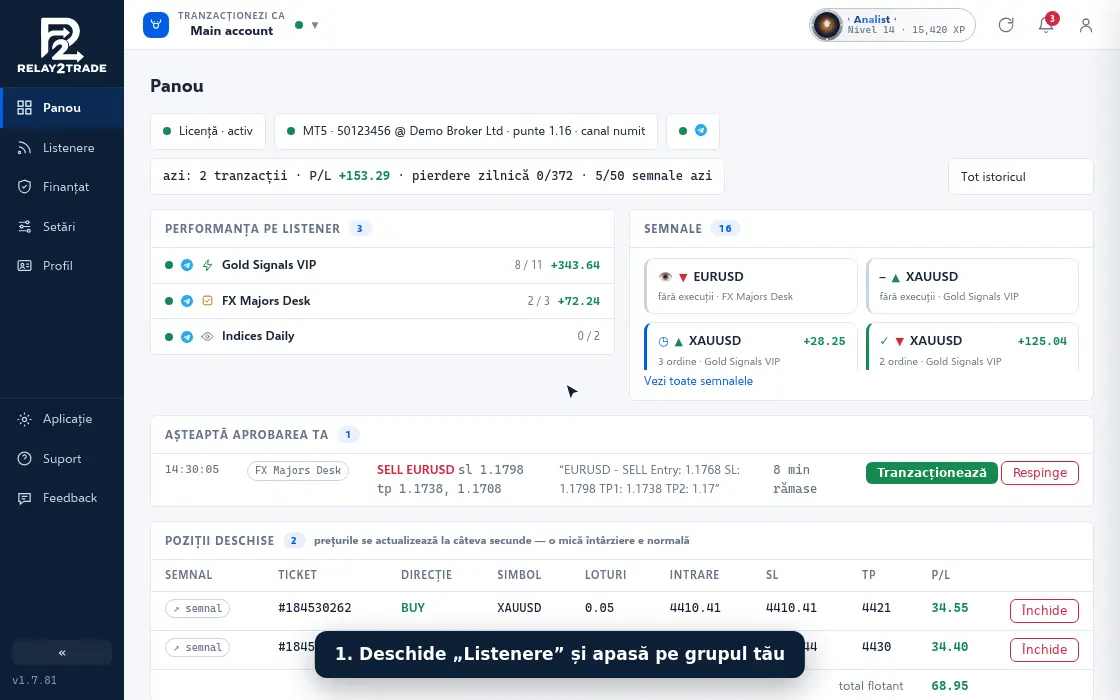Go to Panou in the sidebar

pyautogui.click(x=62, y=108)
